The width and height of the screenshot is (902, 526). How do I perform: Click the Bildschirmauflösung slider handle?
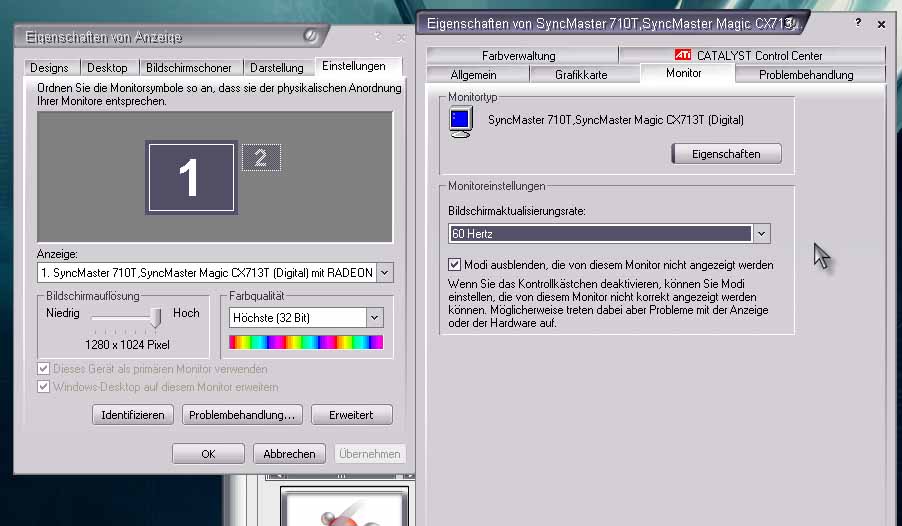155,317
